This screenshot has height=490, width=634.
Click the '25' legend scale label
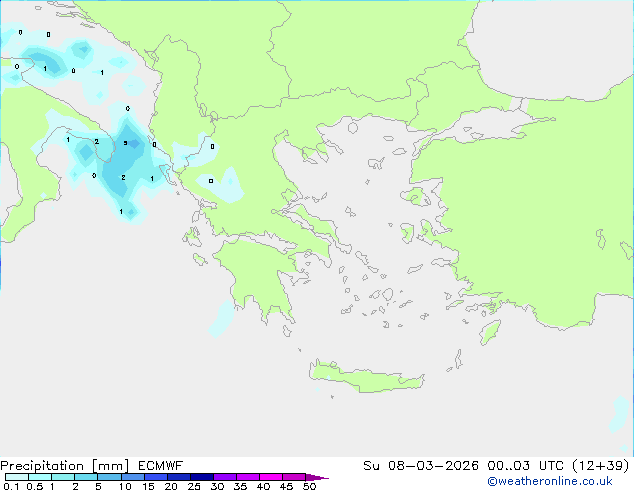click(194, 486)
